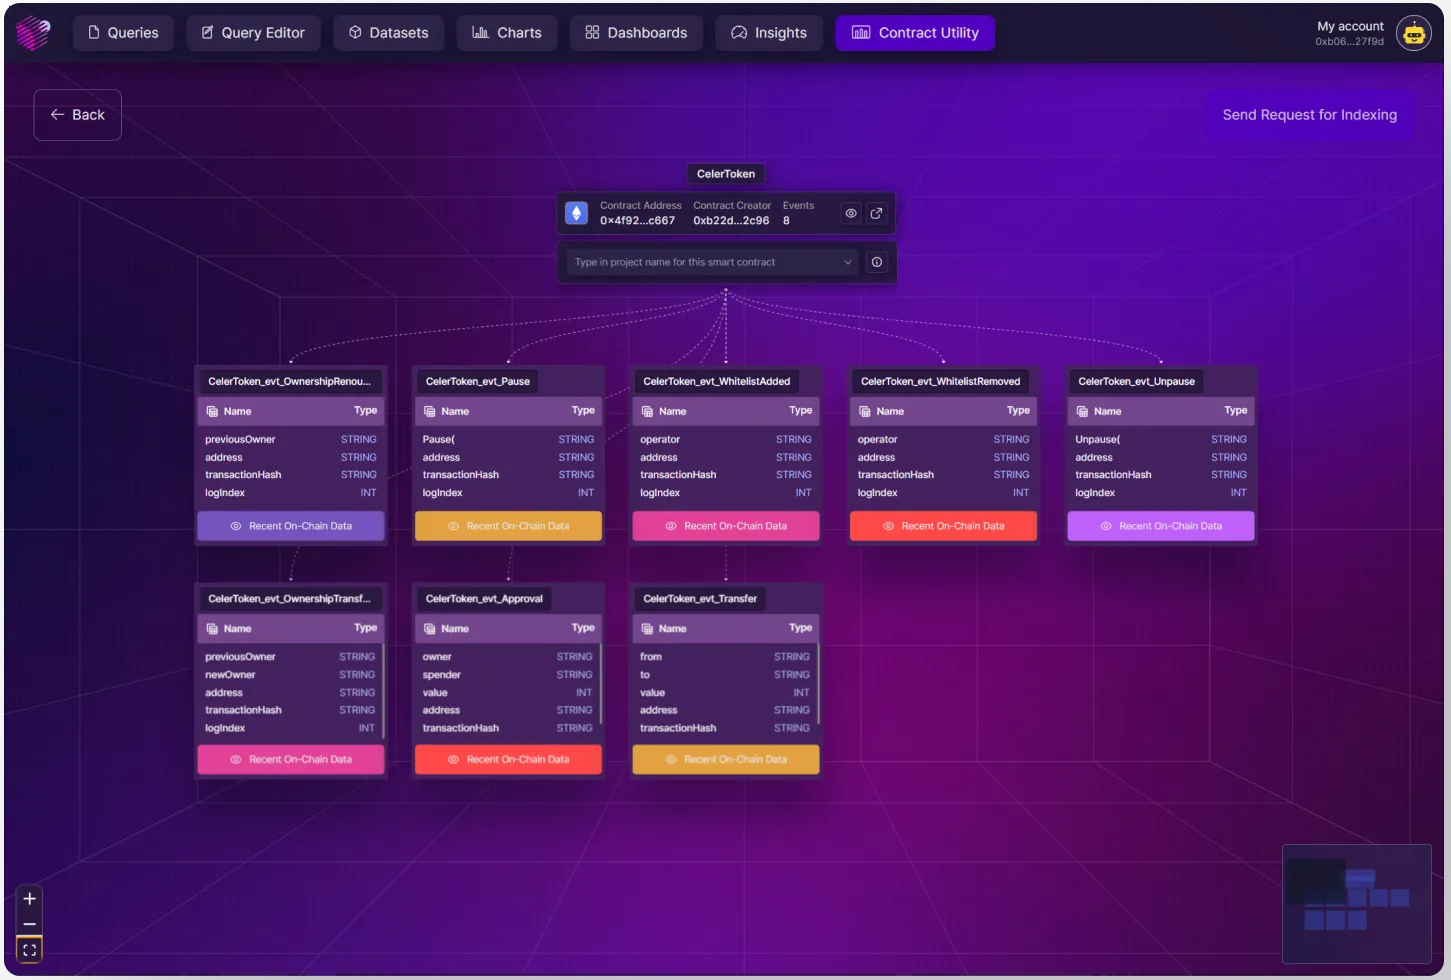This screenshot has width=1451, height=980.
Task: Select the Contract Utility tab
Action: tap(915, 33)
